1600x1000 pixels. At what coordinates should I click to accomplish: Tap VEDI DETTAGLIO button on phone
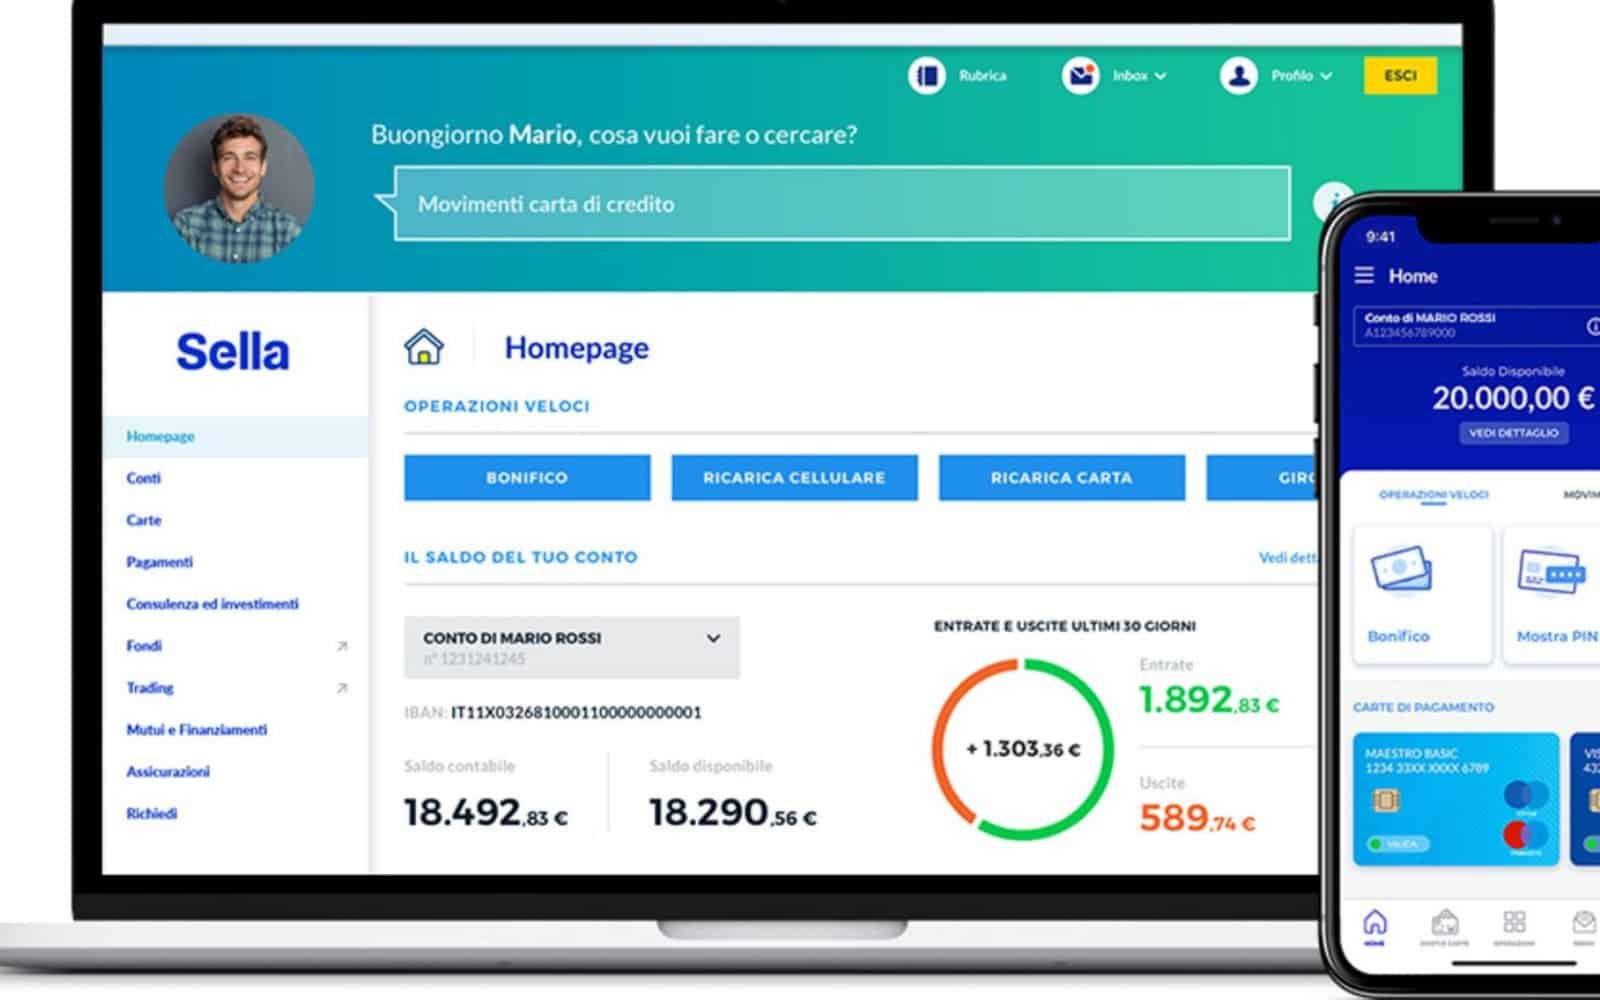pyautogui.click(x=1513, y=433)
